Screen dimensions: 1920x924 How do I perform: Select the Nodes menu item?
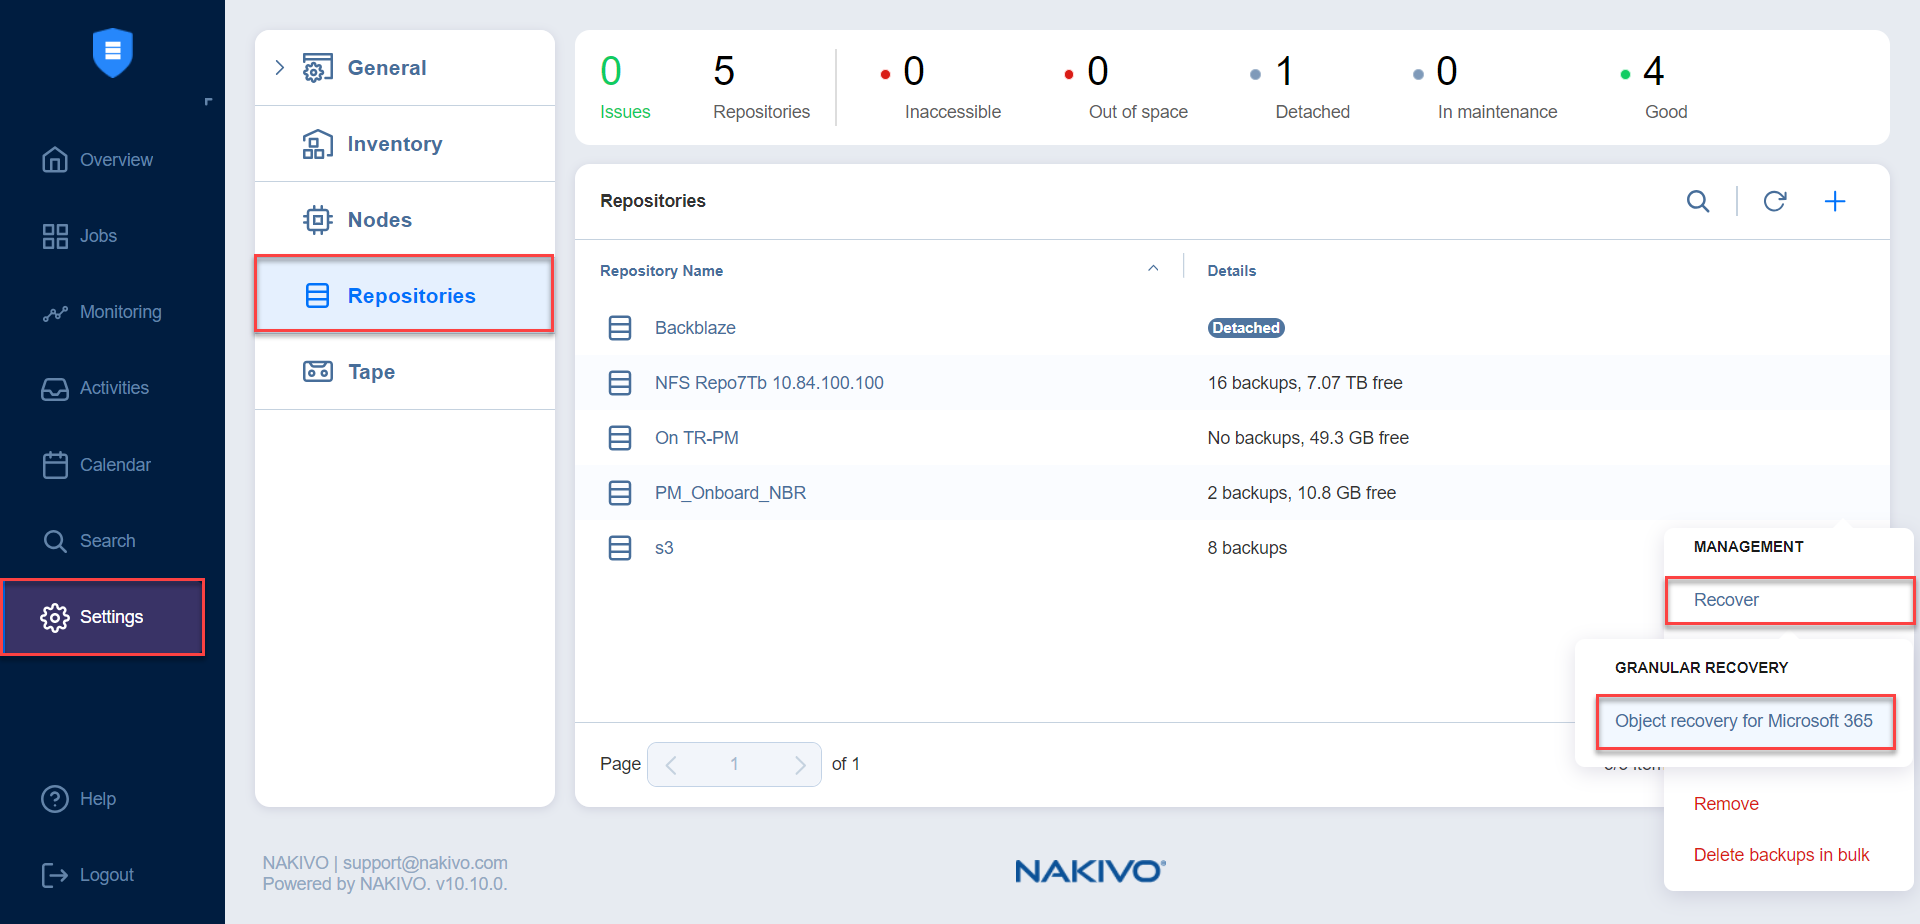pyautogui.click(x=405, y=220)
